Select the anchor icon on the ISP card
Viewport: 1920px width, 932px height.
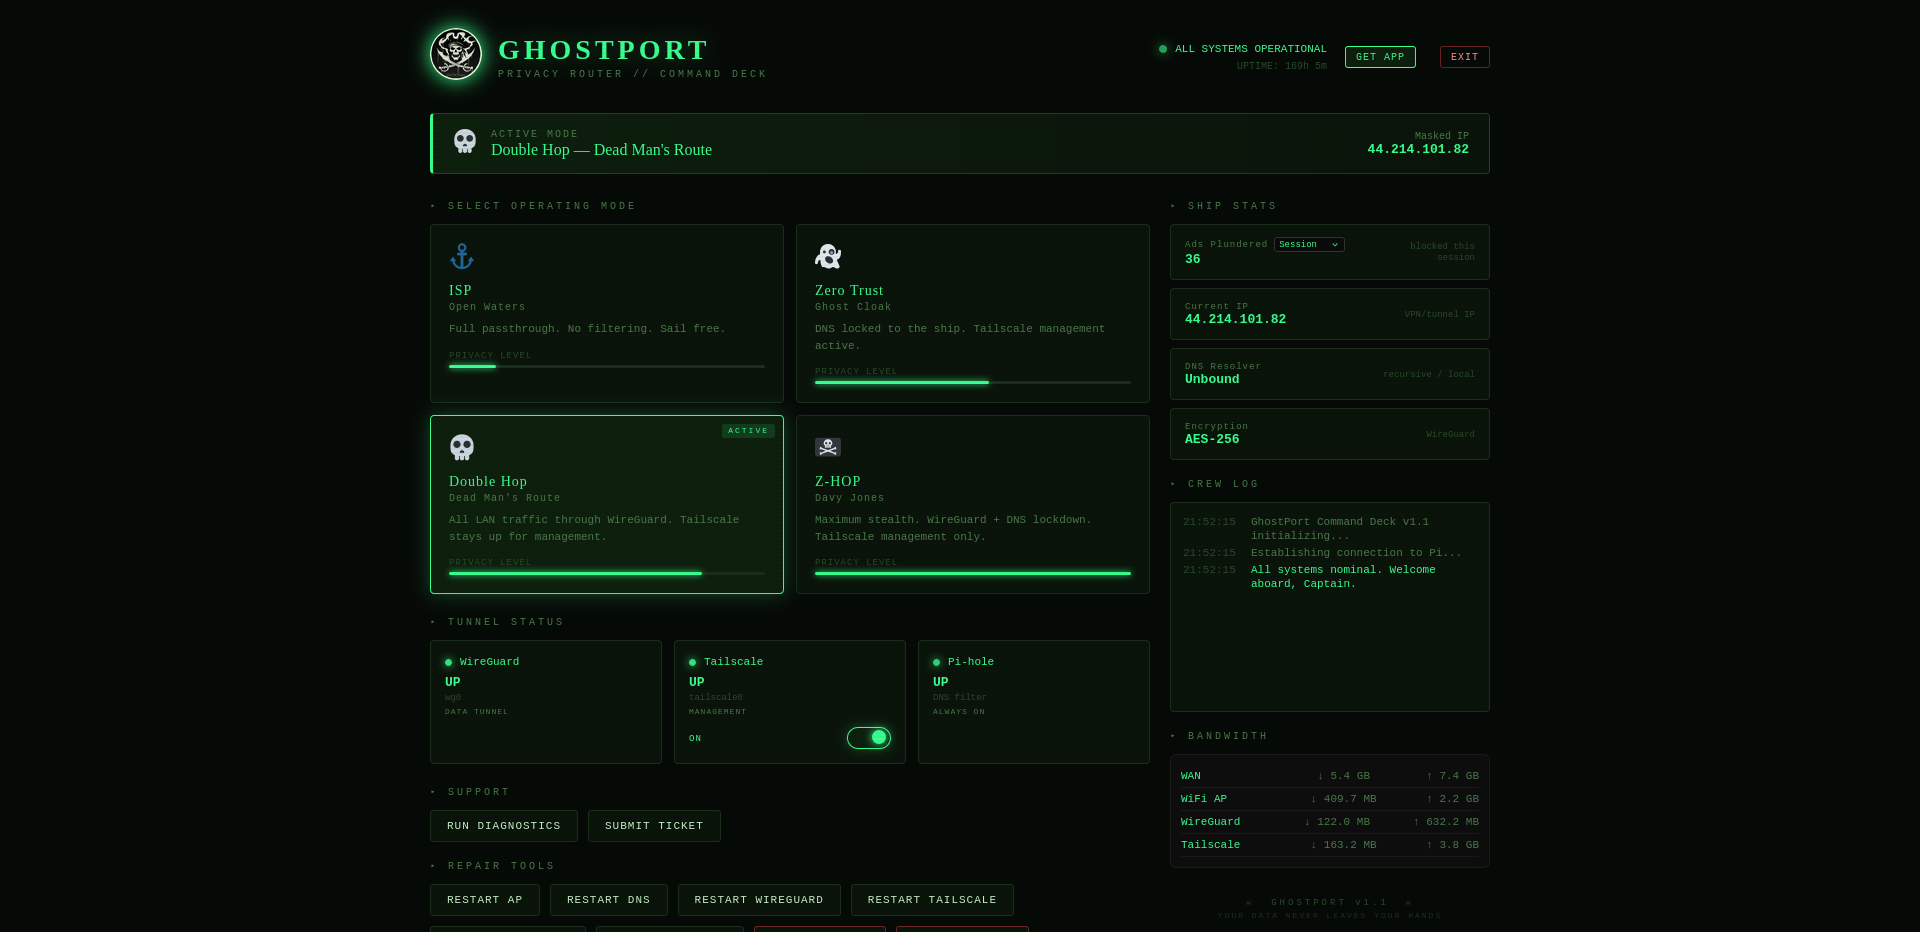coord(462,256)
